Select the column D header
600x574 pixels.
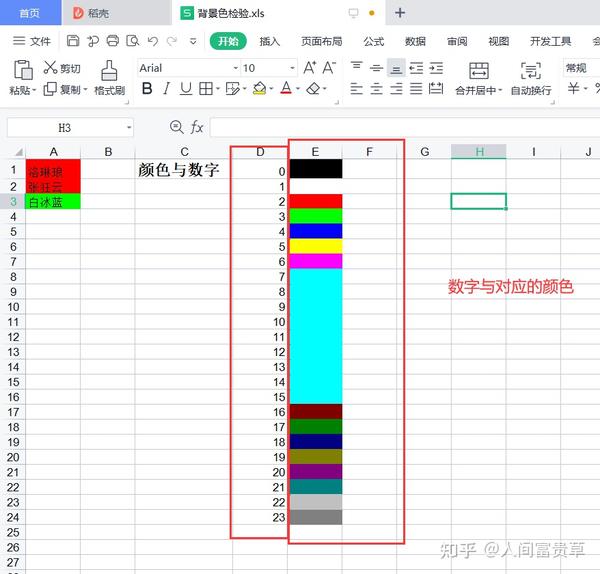click(260, 152)
